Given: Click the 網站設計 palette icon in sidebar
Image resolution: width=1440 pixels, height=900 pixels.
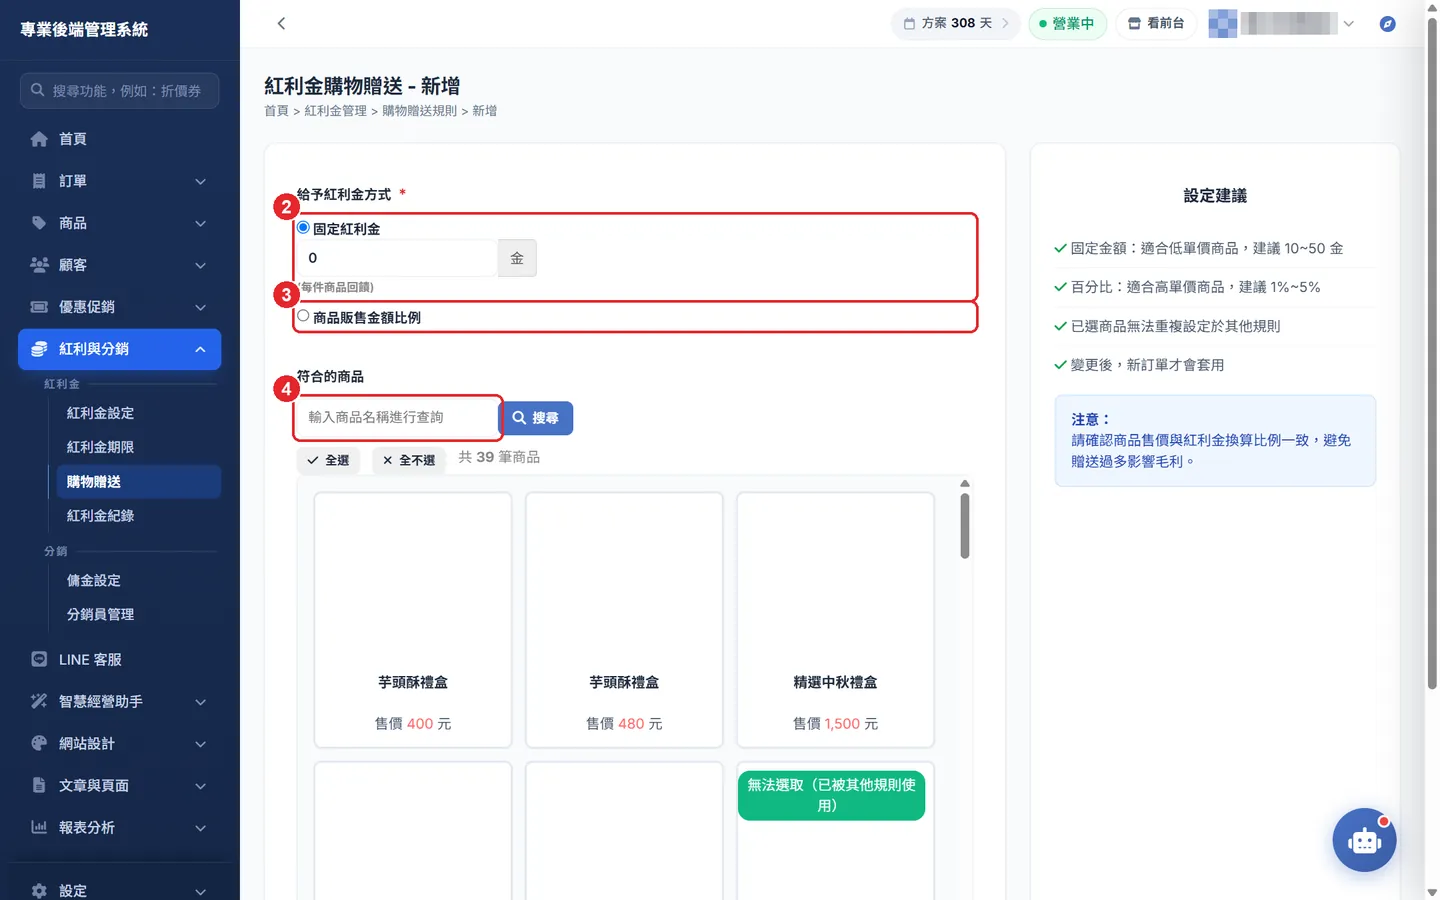Looking at the screenshot, I should 39,744.
